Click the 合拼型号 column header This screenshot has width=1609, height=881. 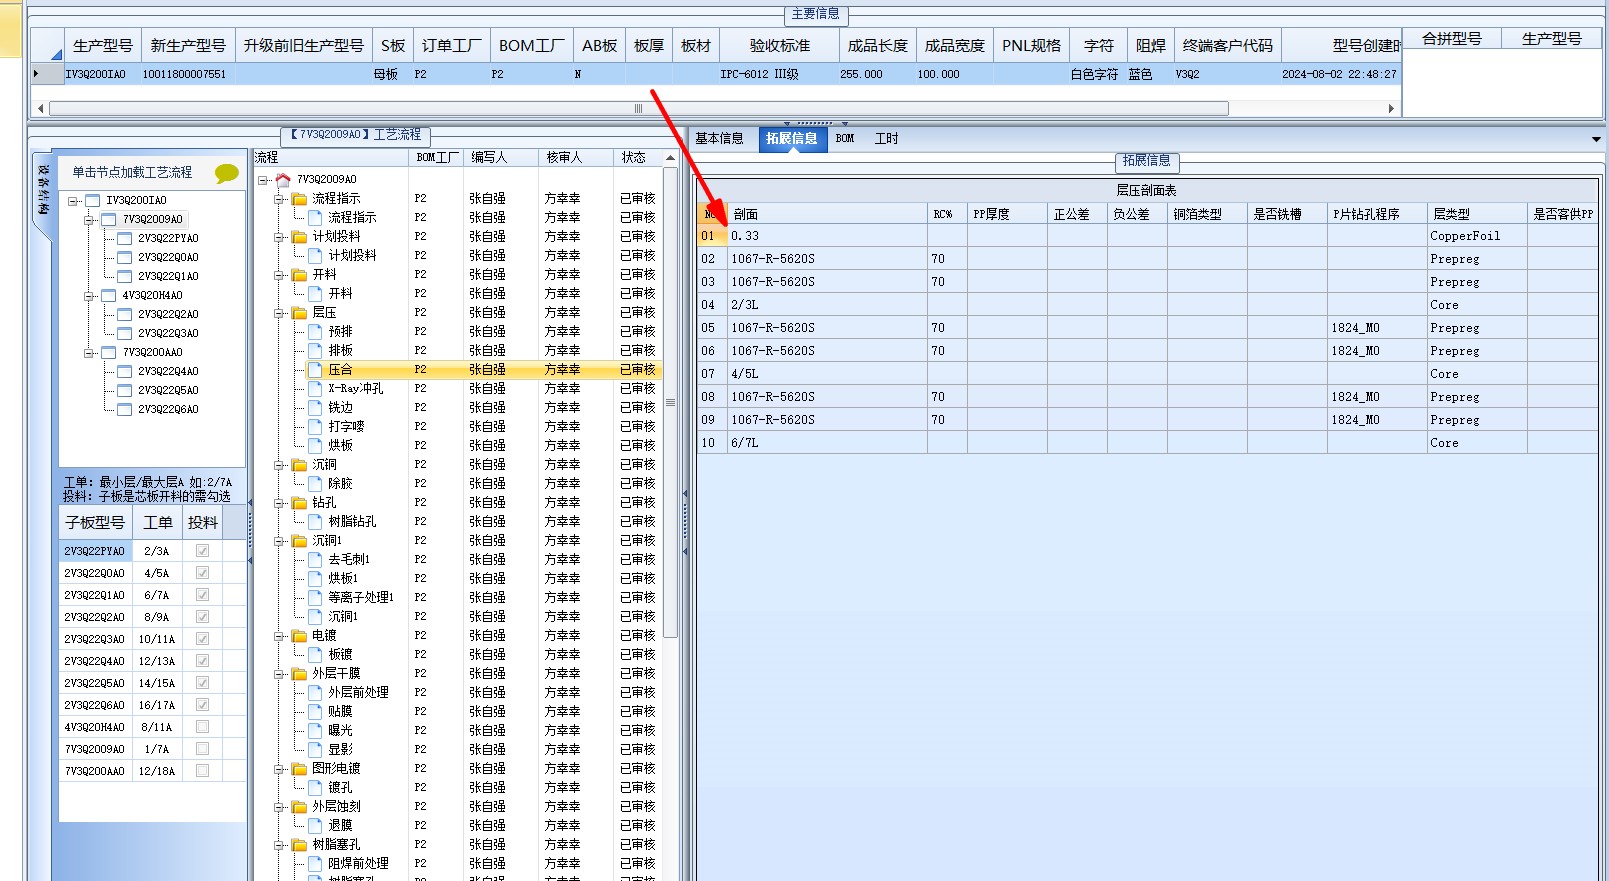coord(1452,39)
